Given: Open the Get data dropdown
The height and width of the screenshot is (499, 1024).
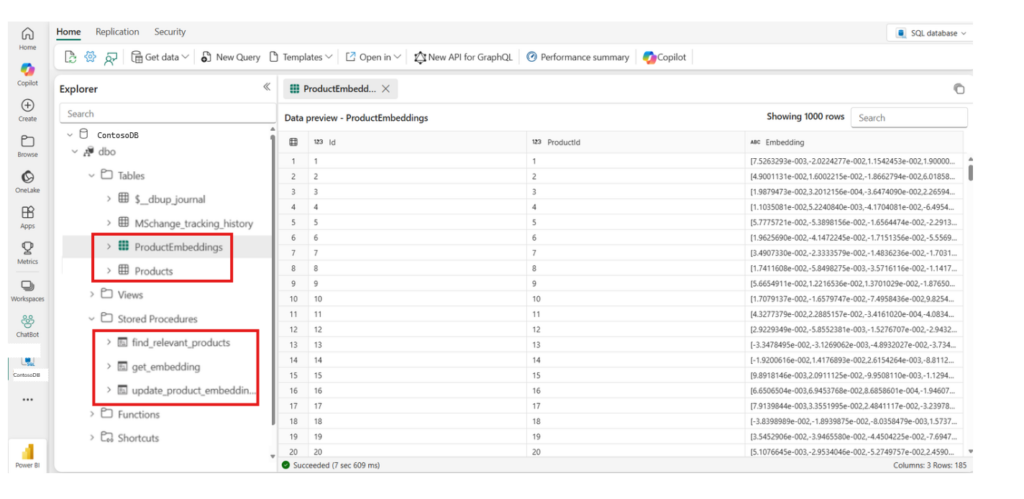Looking at the screenshot, I should (161, 57).
